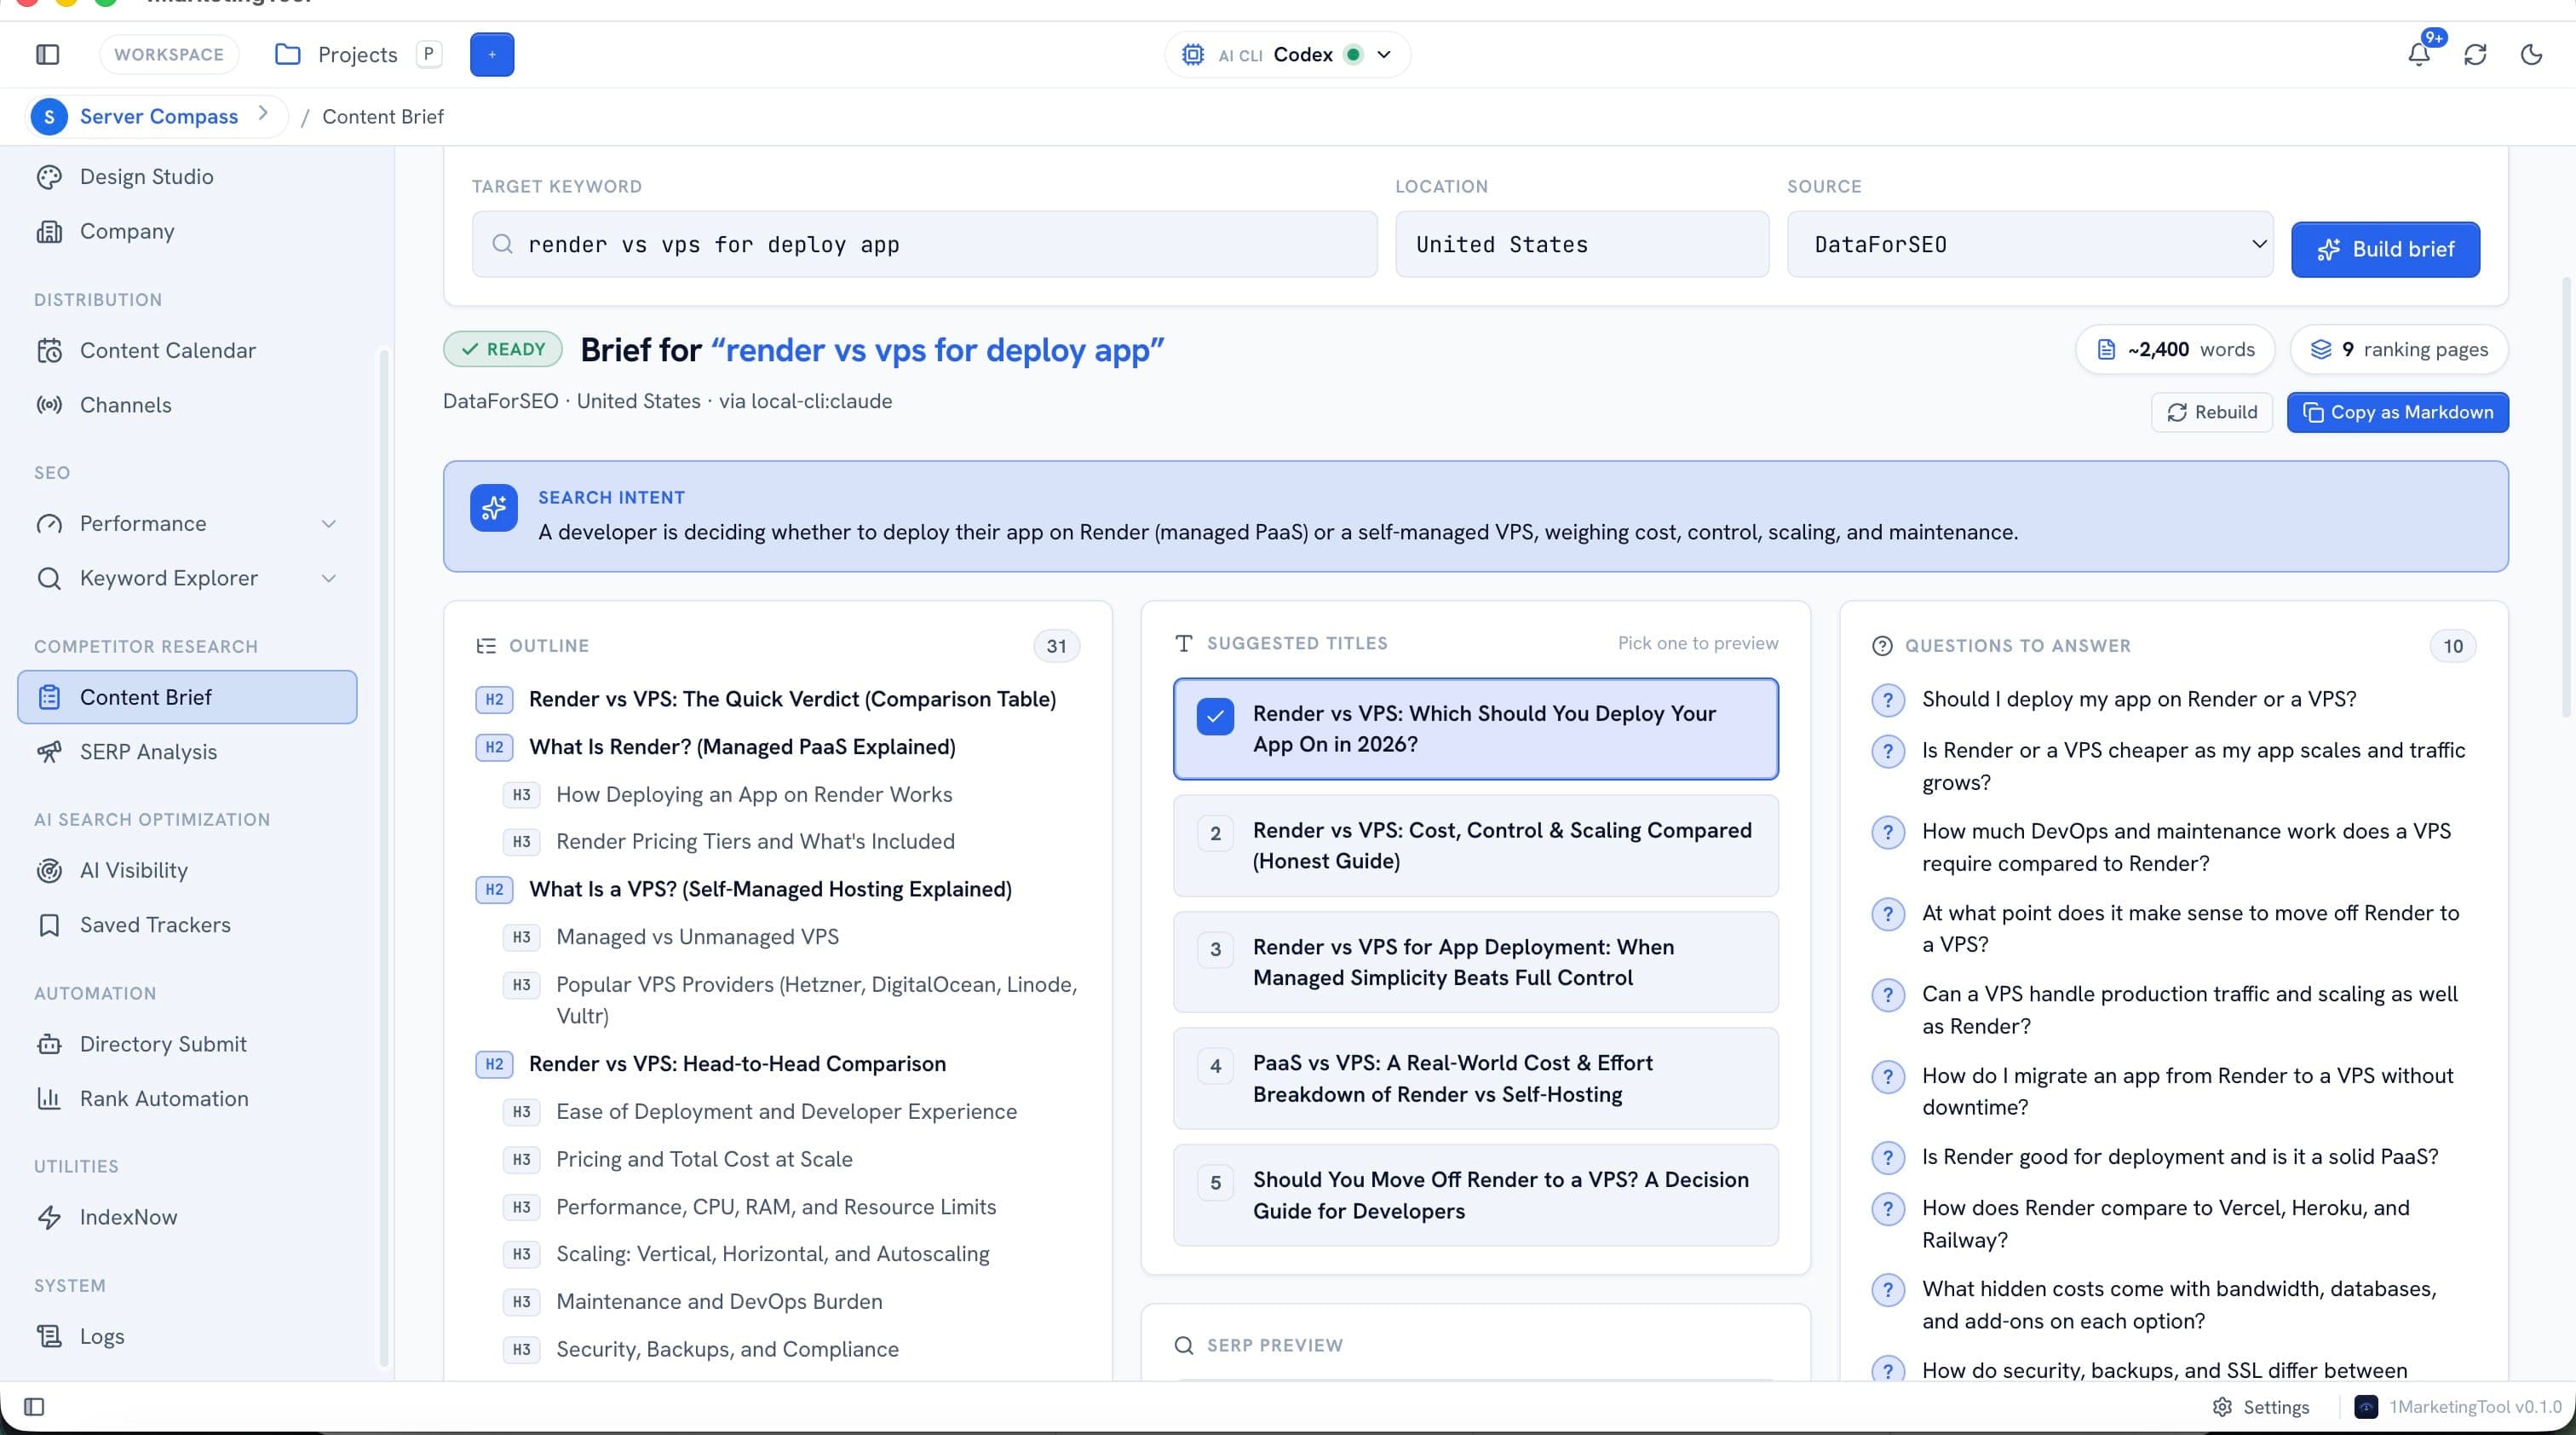Click the Saved Trackers bookmark icon
The image size is (2576, 1435).
tap(49, 925)
